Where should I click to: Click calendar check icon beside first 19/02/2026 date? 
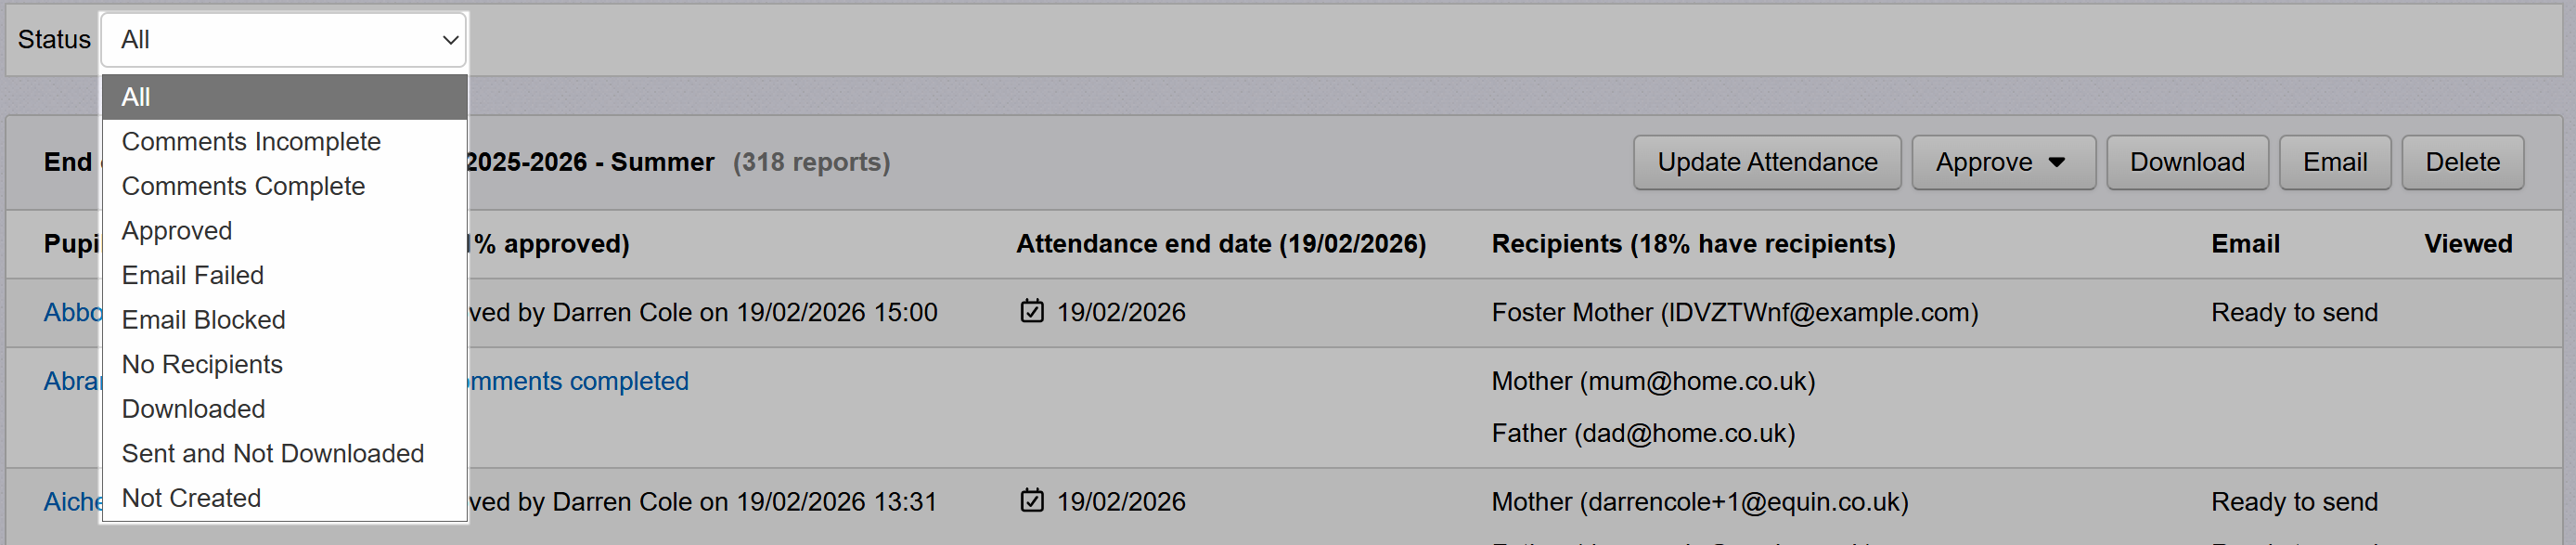pyautogui.click(x=1031, y=312)
